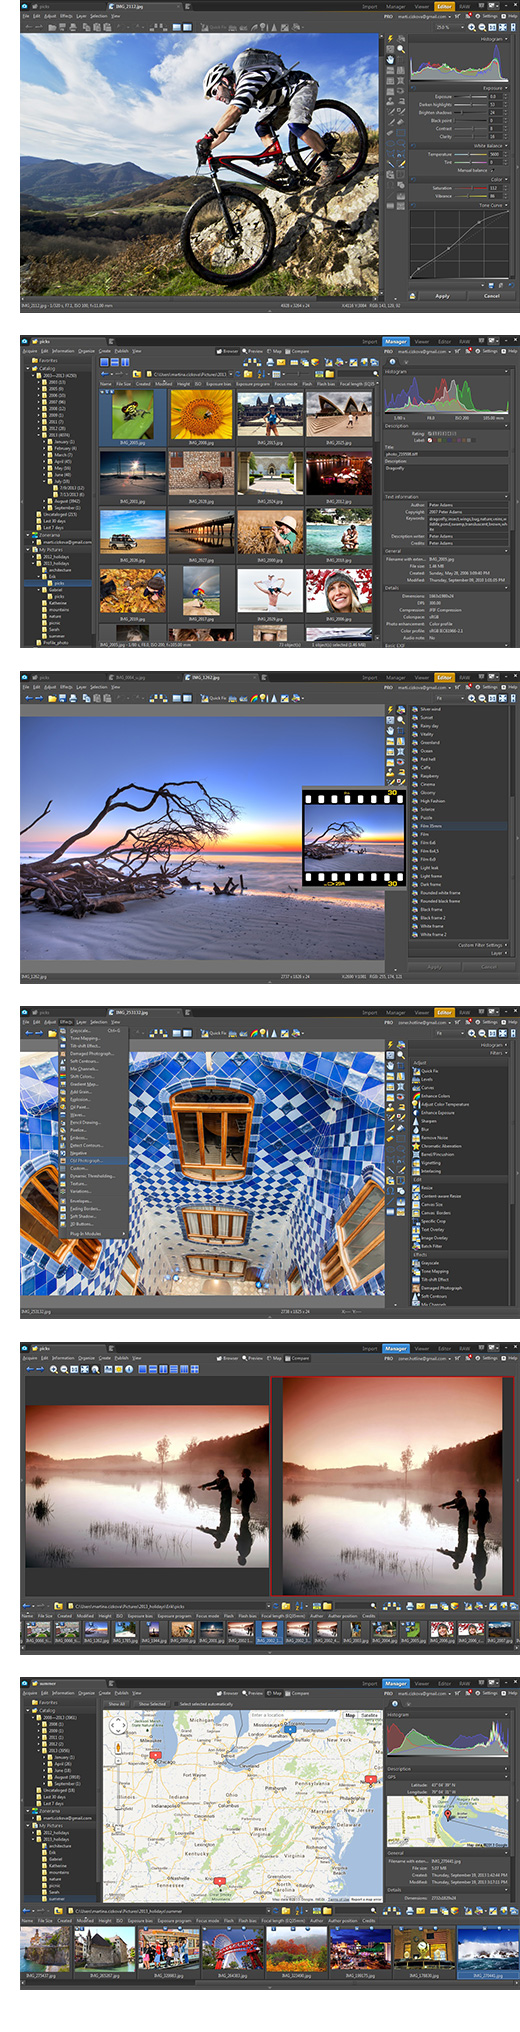Select the lightning Quick Edit tool in beach editor

[x=391, y=709]
